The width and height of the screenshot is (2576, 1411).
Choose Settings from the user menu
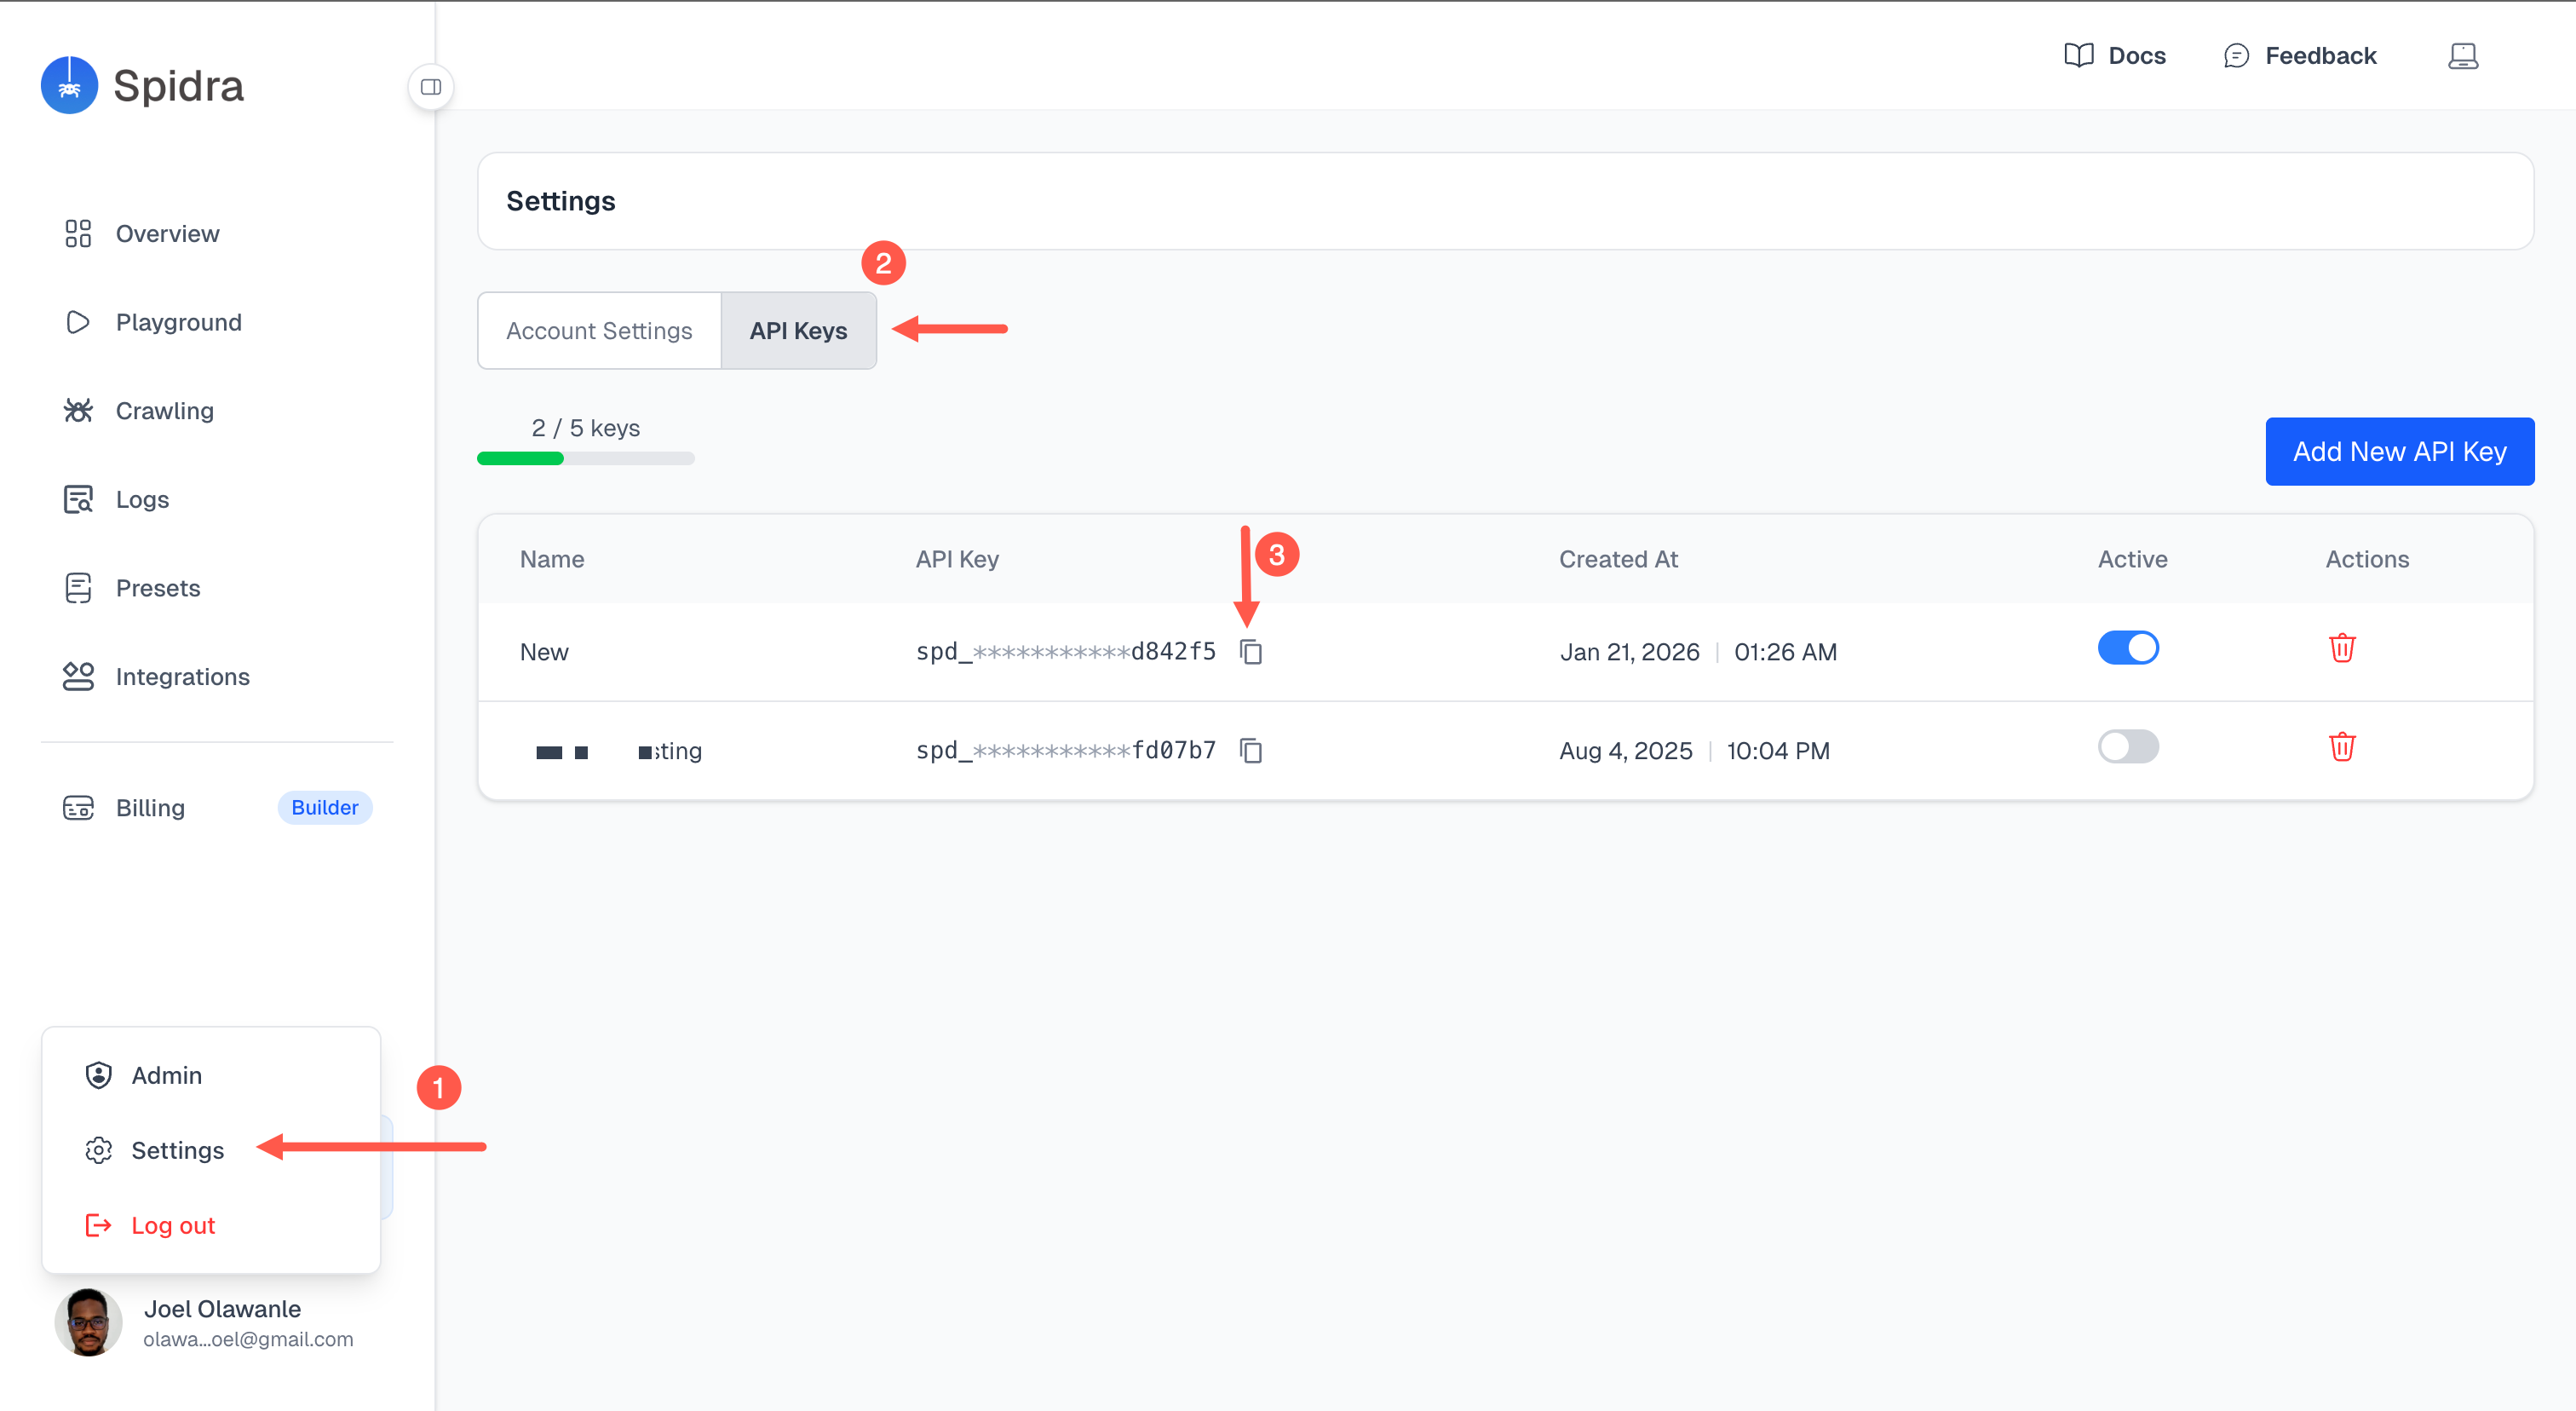coord(177,1150)
